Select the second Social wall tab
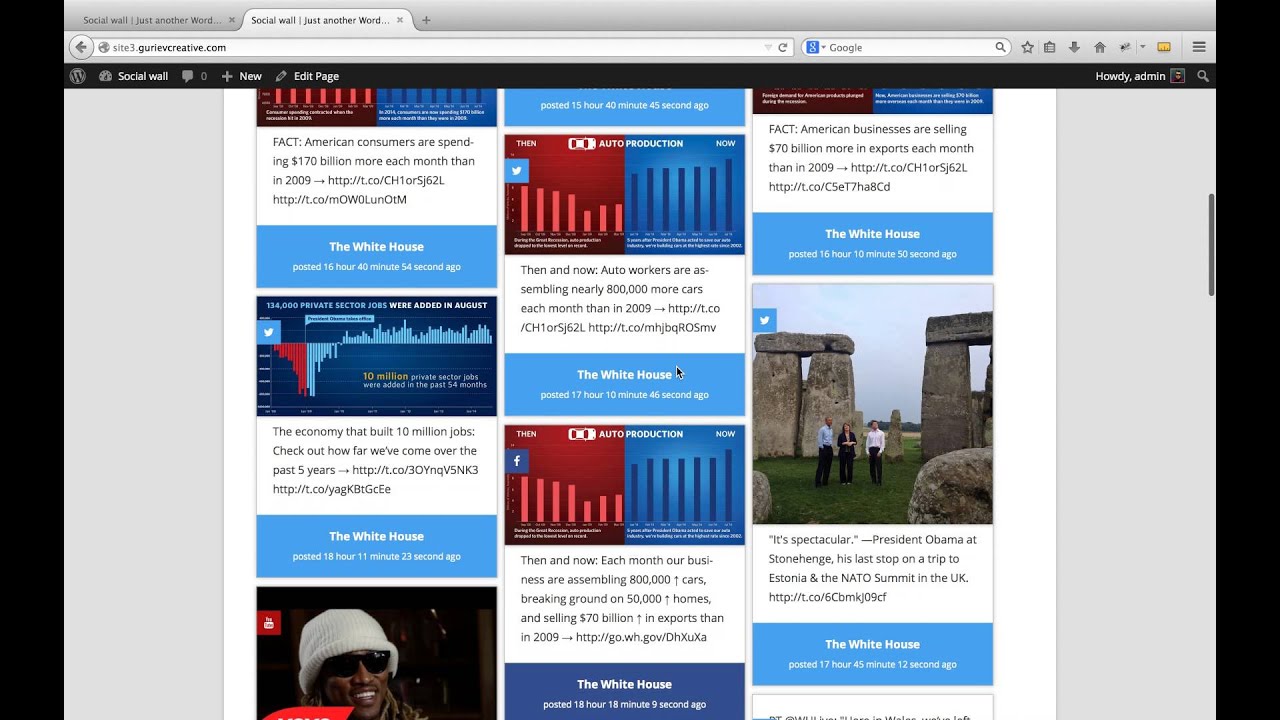 pyautogui.click(x=320, y=20)
